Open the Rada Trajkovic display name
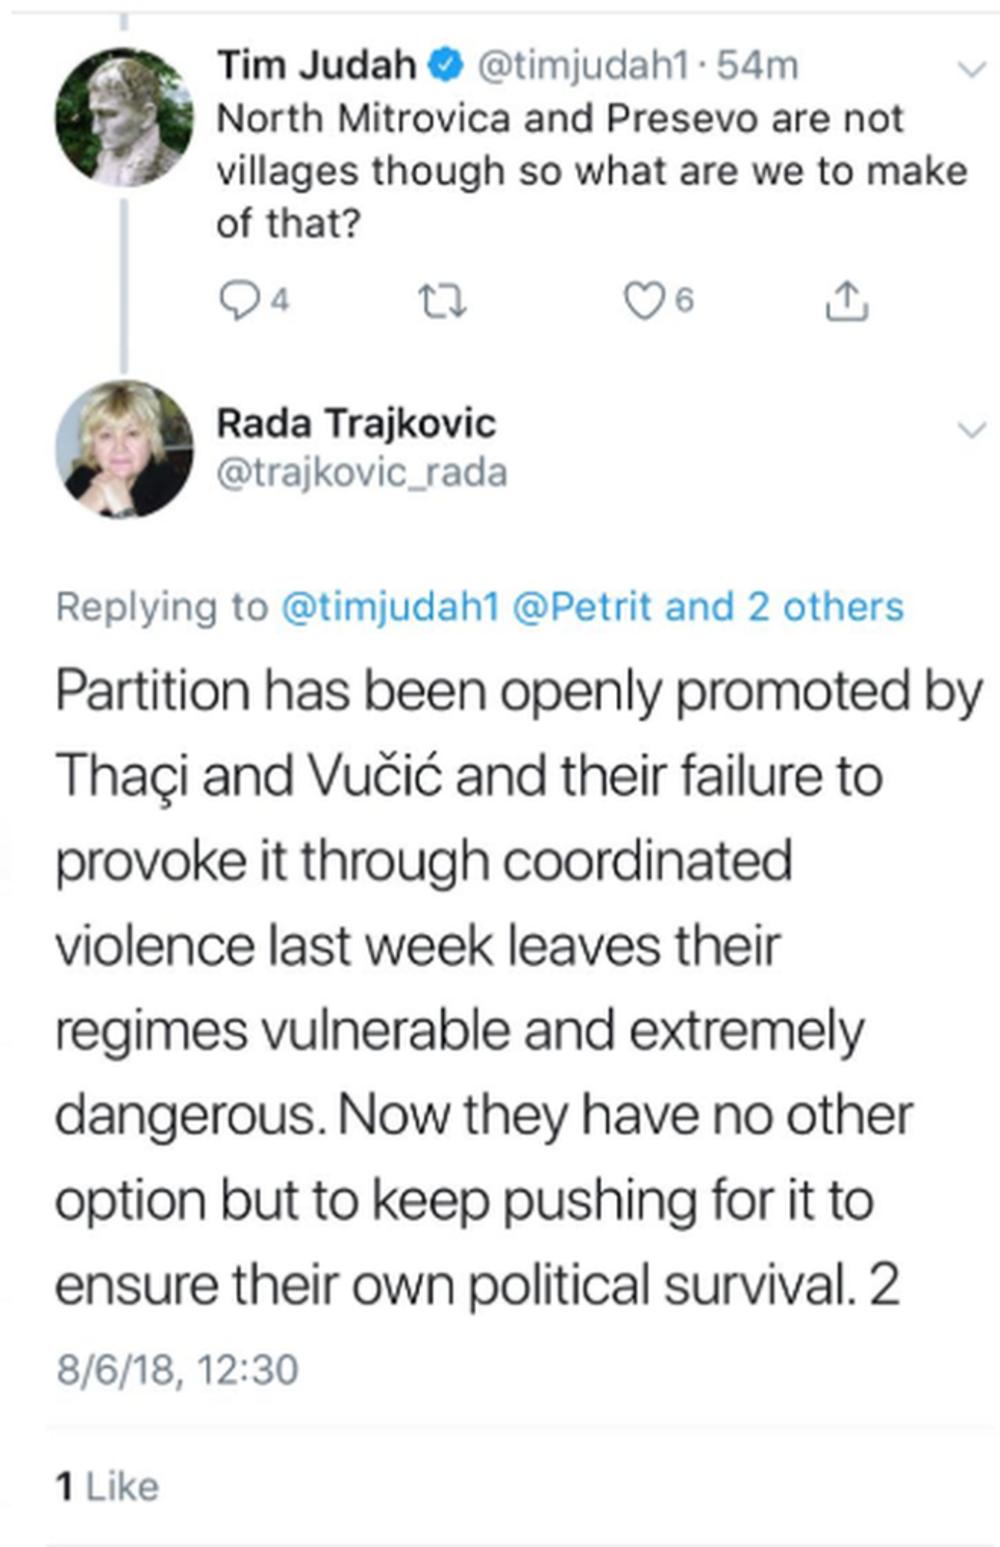 coord(356,423)
